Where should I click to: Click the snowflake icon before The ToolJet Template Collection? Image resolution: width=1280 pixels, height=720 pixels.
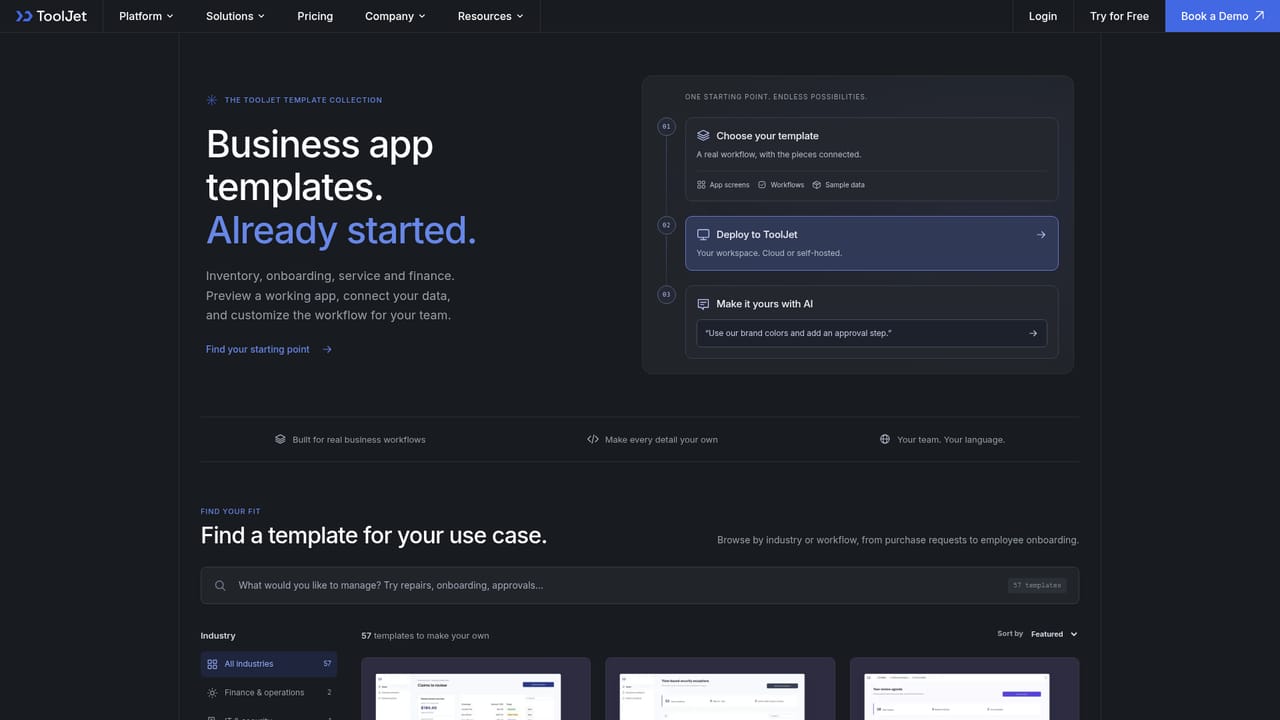(211, 100)
